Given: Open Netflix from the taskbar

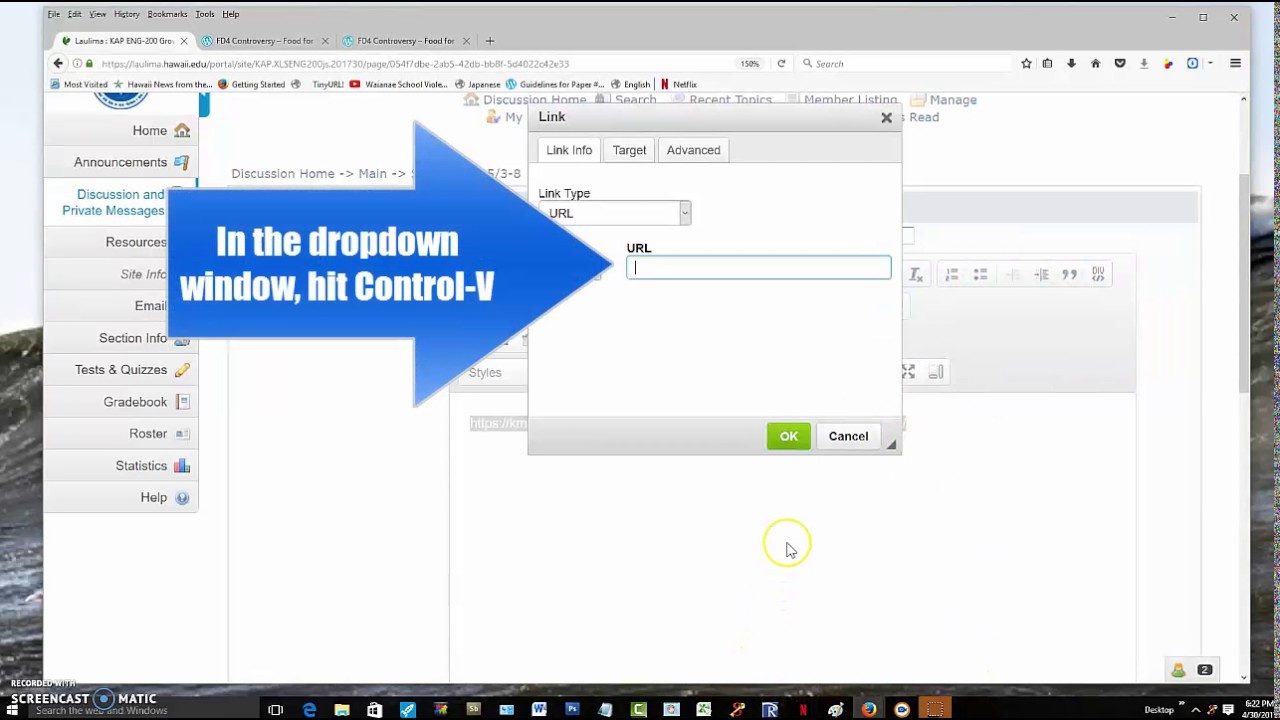Looking at the screenshot, I should [x=803, y=710].
